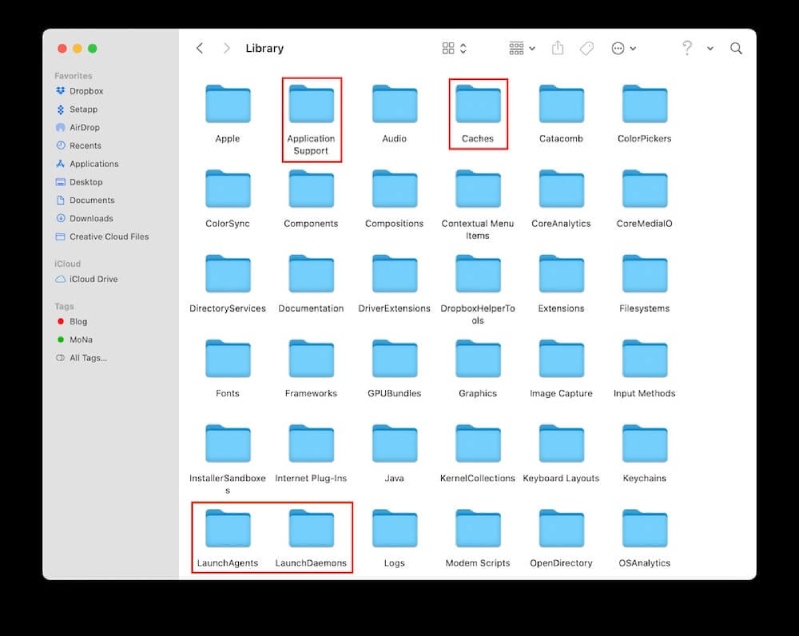Open All Tags… in the sidebar

tap(82, 358)
